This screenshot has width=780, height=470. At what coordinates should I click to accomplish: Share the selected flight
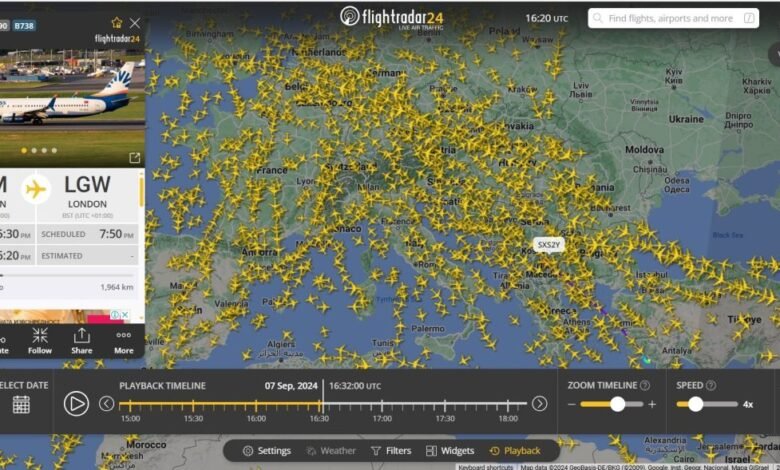click(82, 341)
